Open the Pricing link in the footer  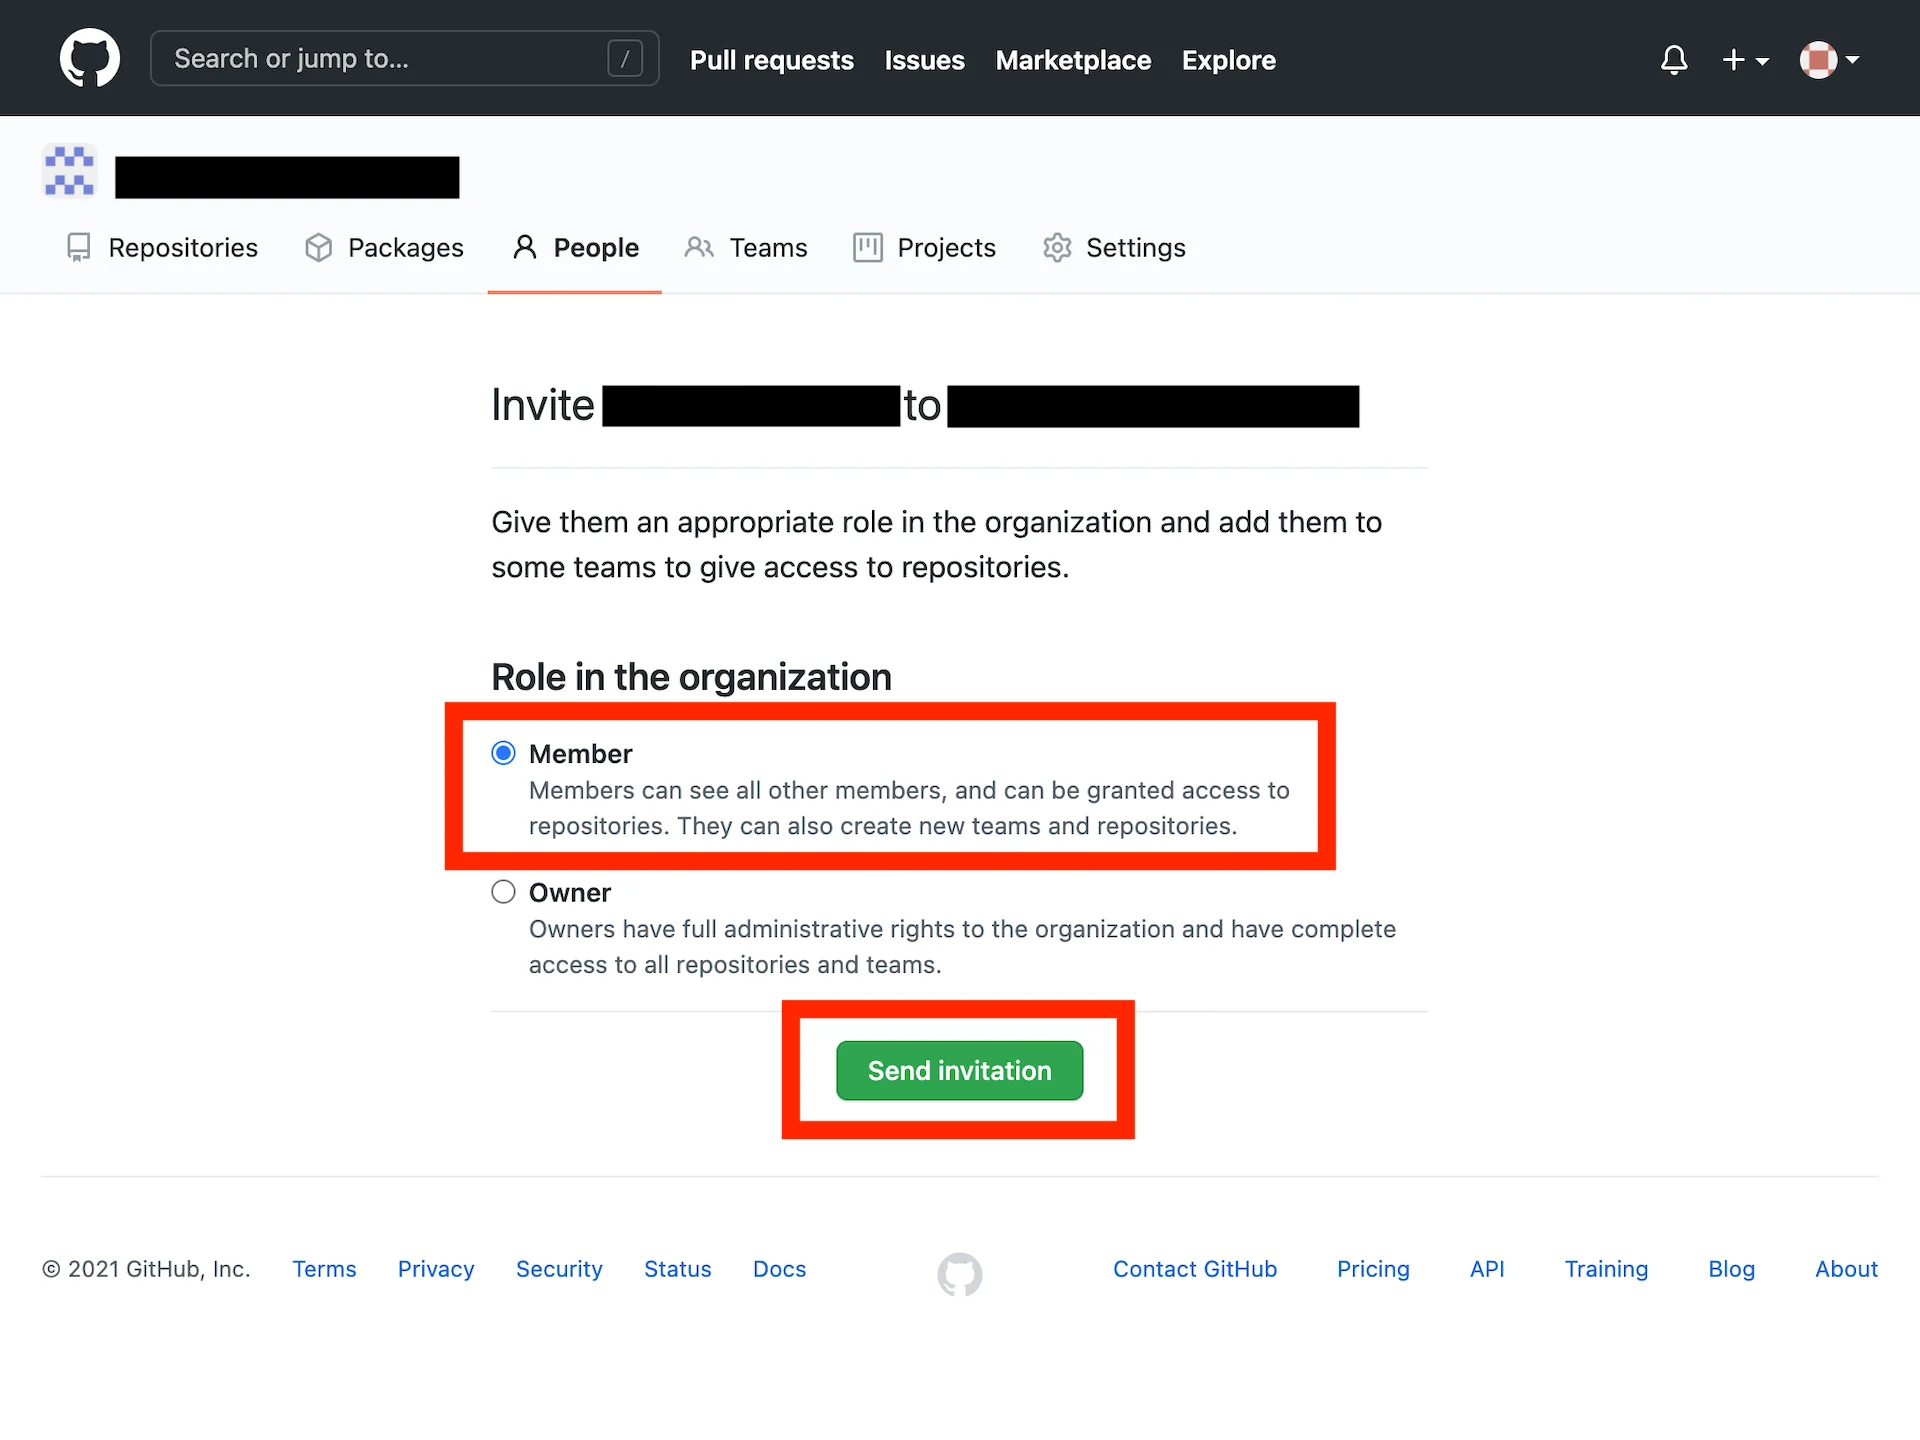coord(1373,1269)
